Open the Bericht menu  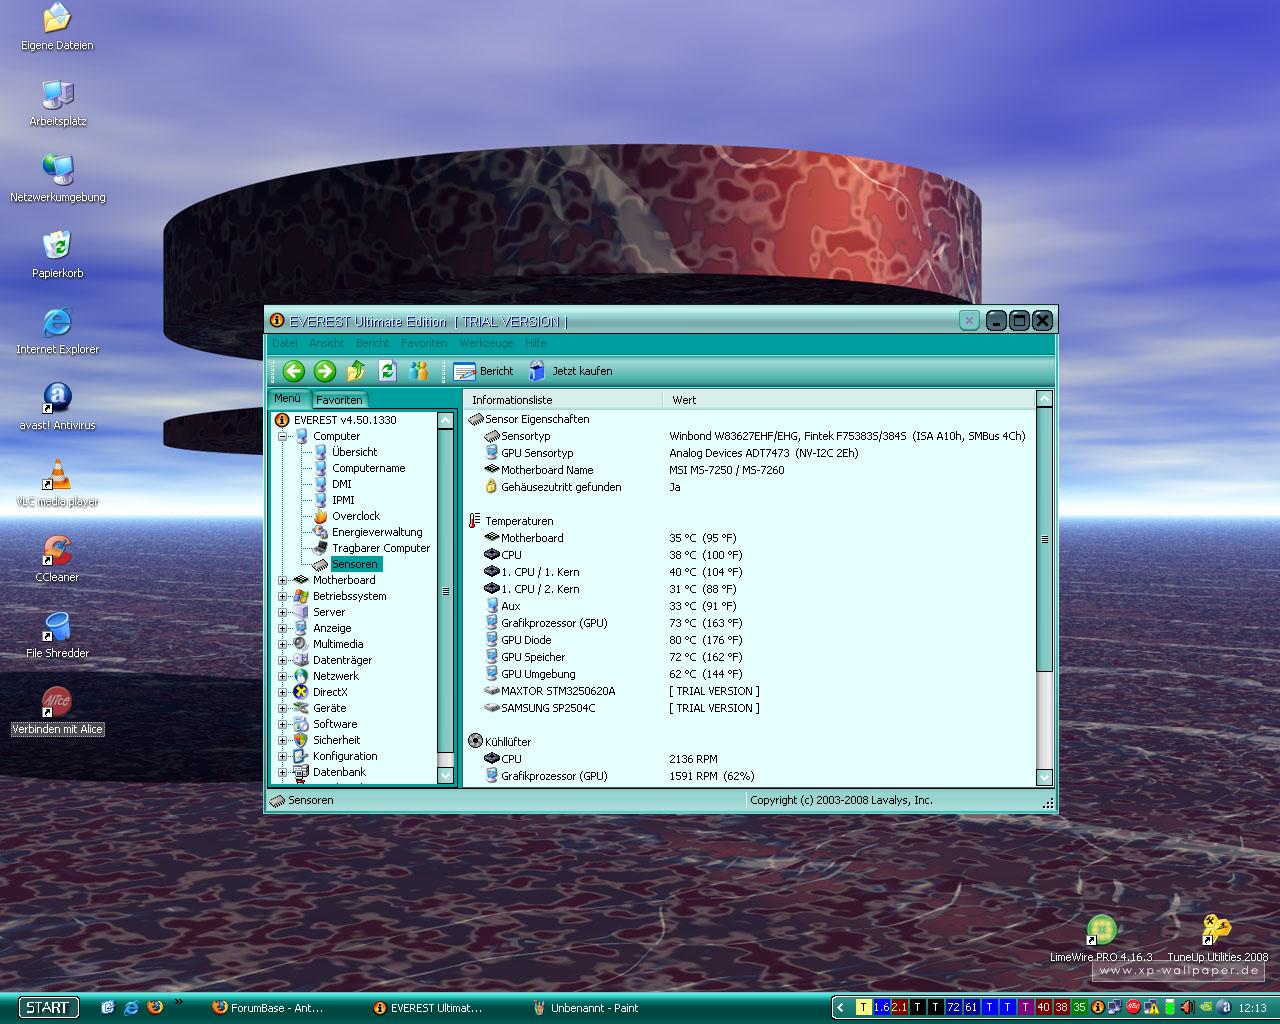pos(372,343)
